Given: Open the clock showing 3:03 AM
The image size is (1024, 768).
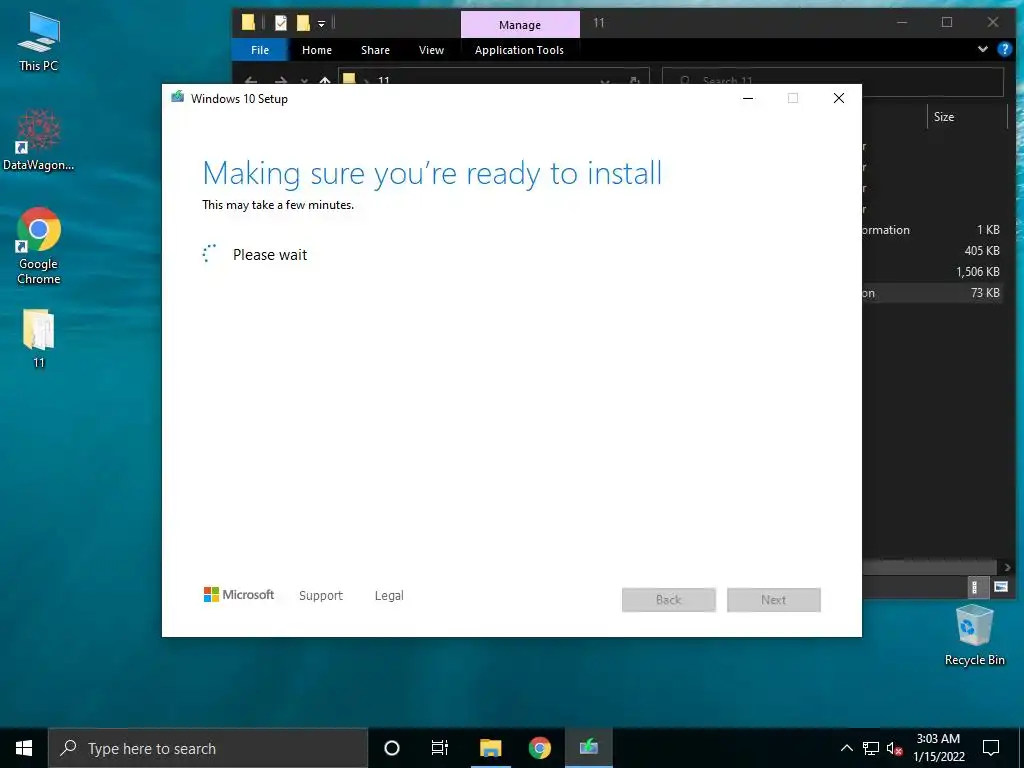Looking at the screenshot, I should pos(938,748).
